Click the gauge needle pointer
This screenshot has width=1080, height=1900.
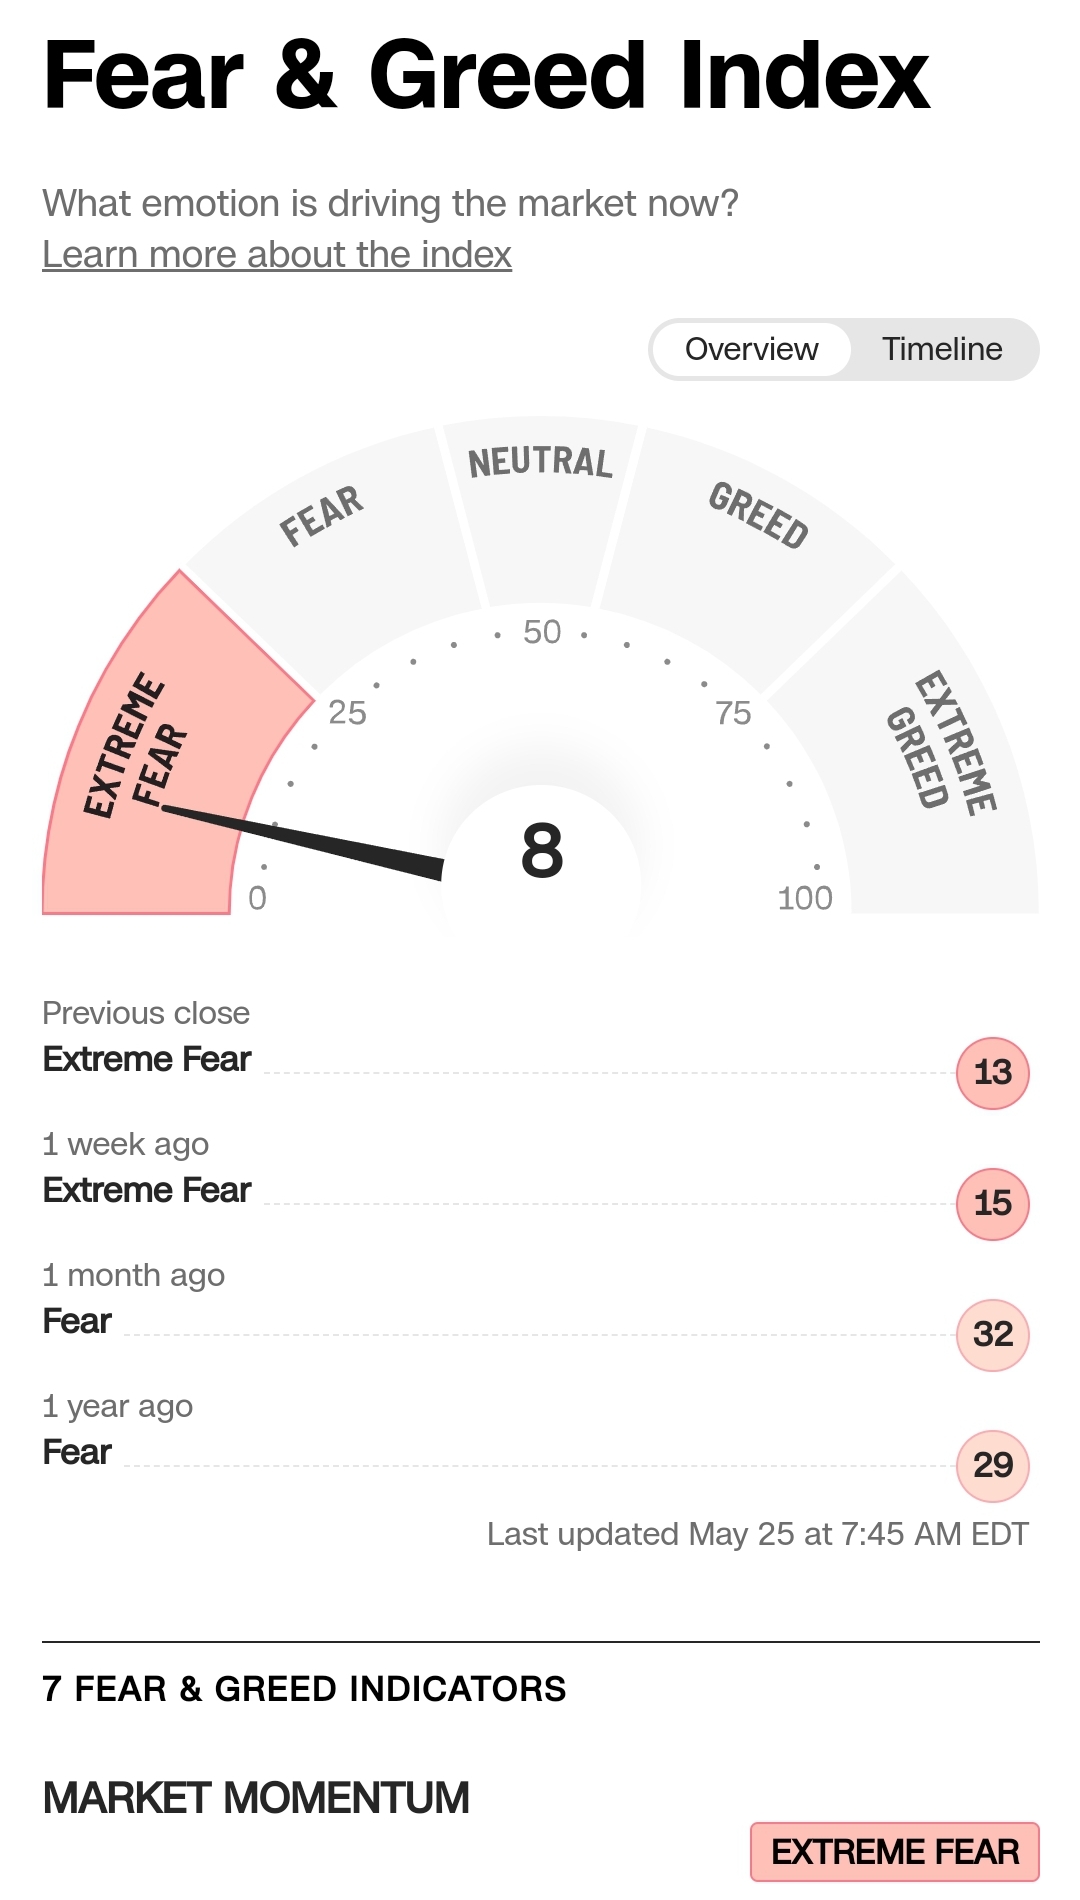pos(300,840)
